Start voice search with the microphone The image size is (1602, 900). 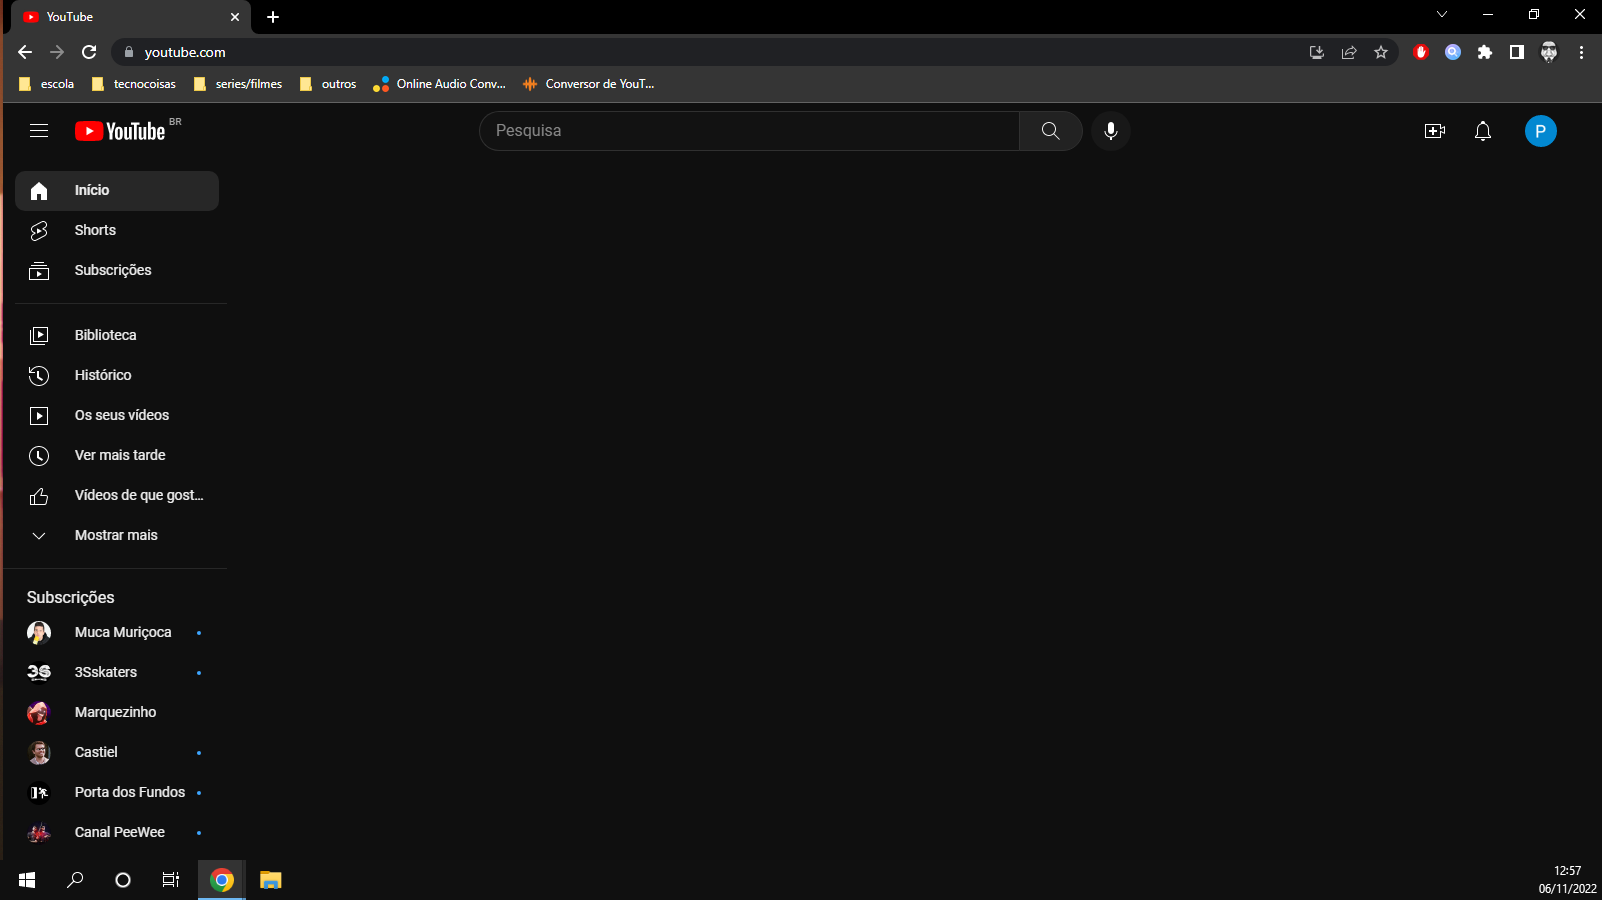click(1111, 131)
